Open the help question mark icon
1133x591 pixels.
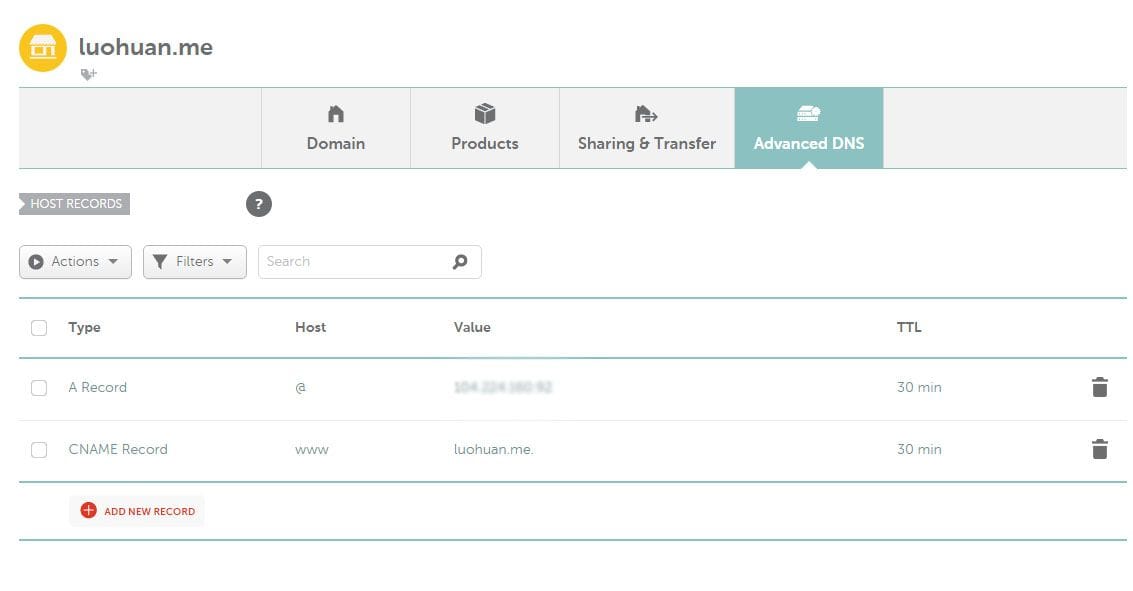click(x=259, y=204)
